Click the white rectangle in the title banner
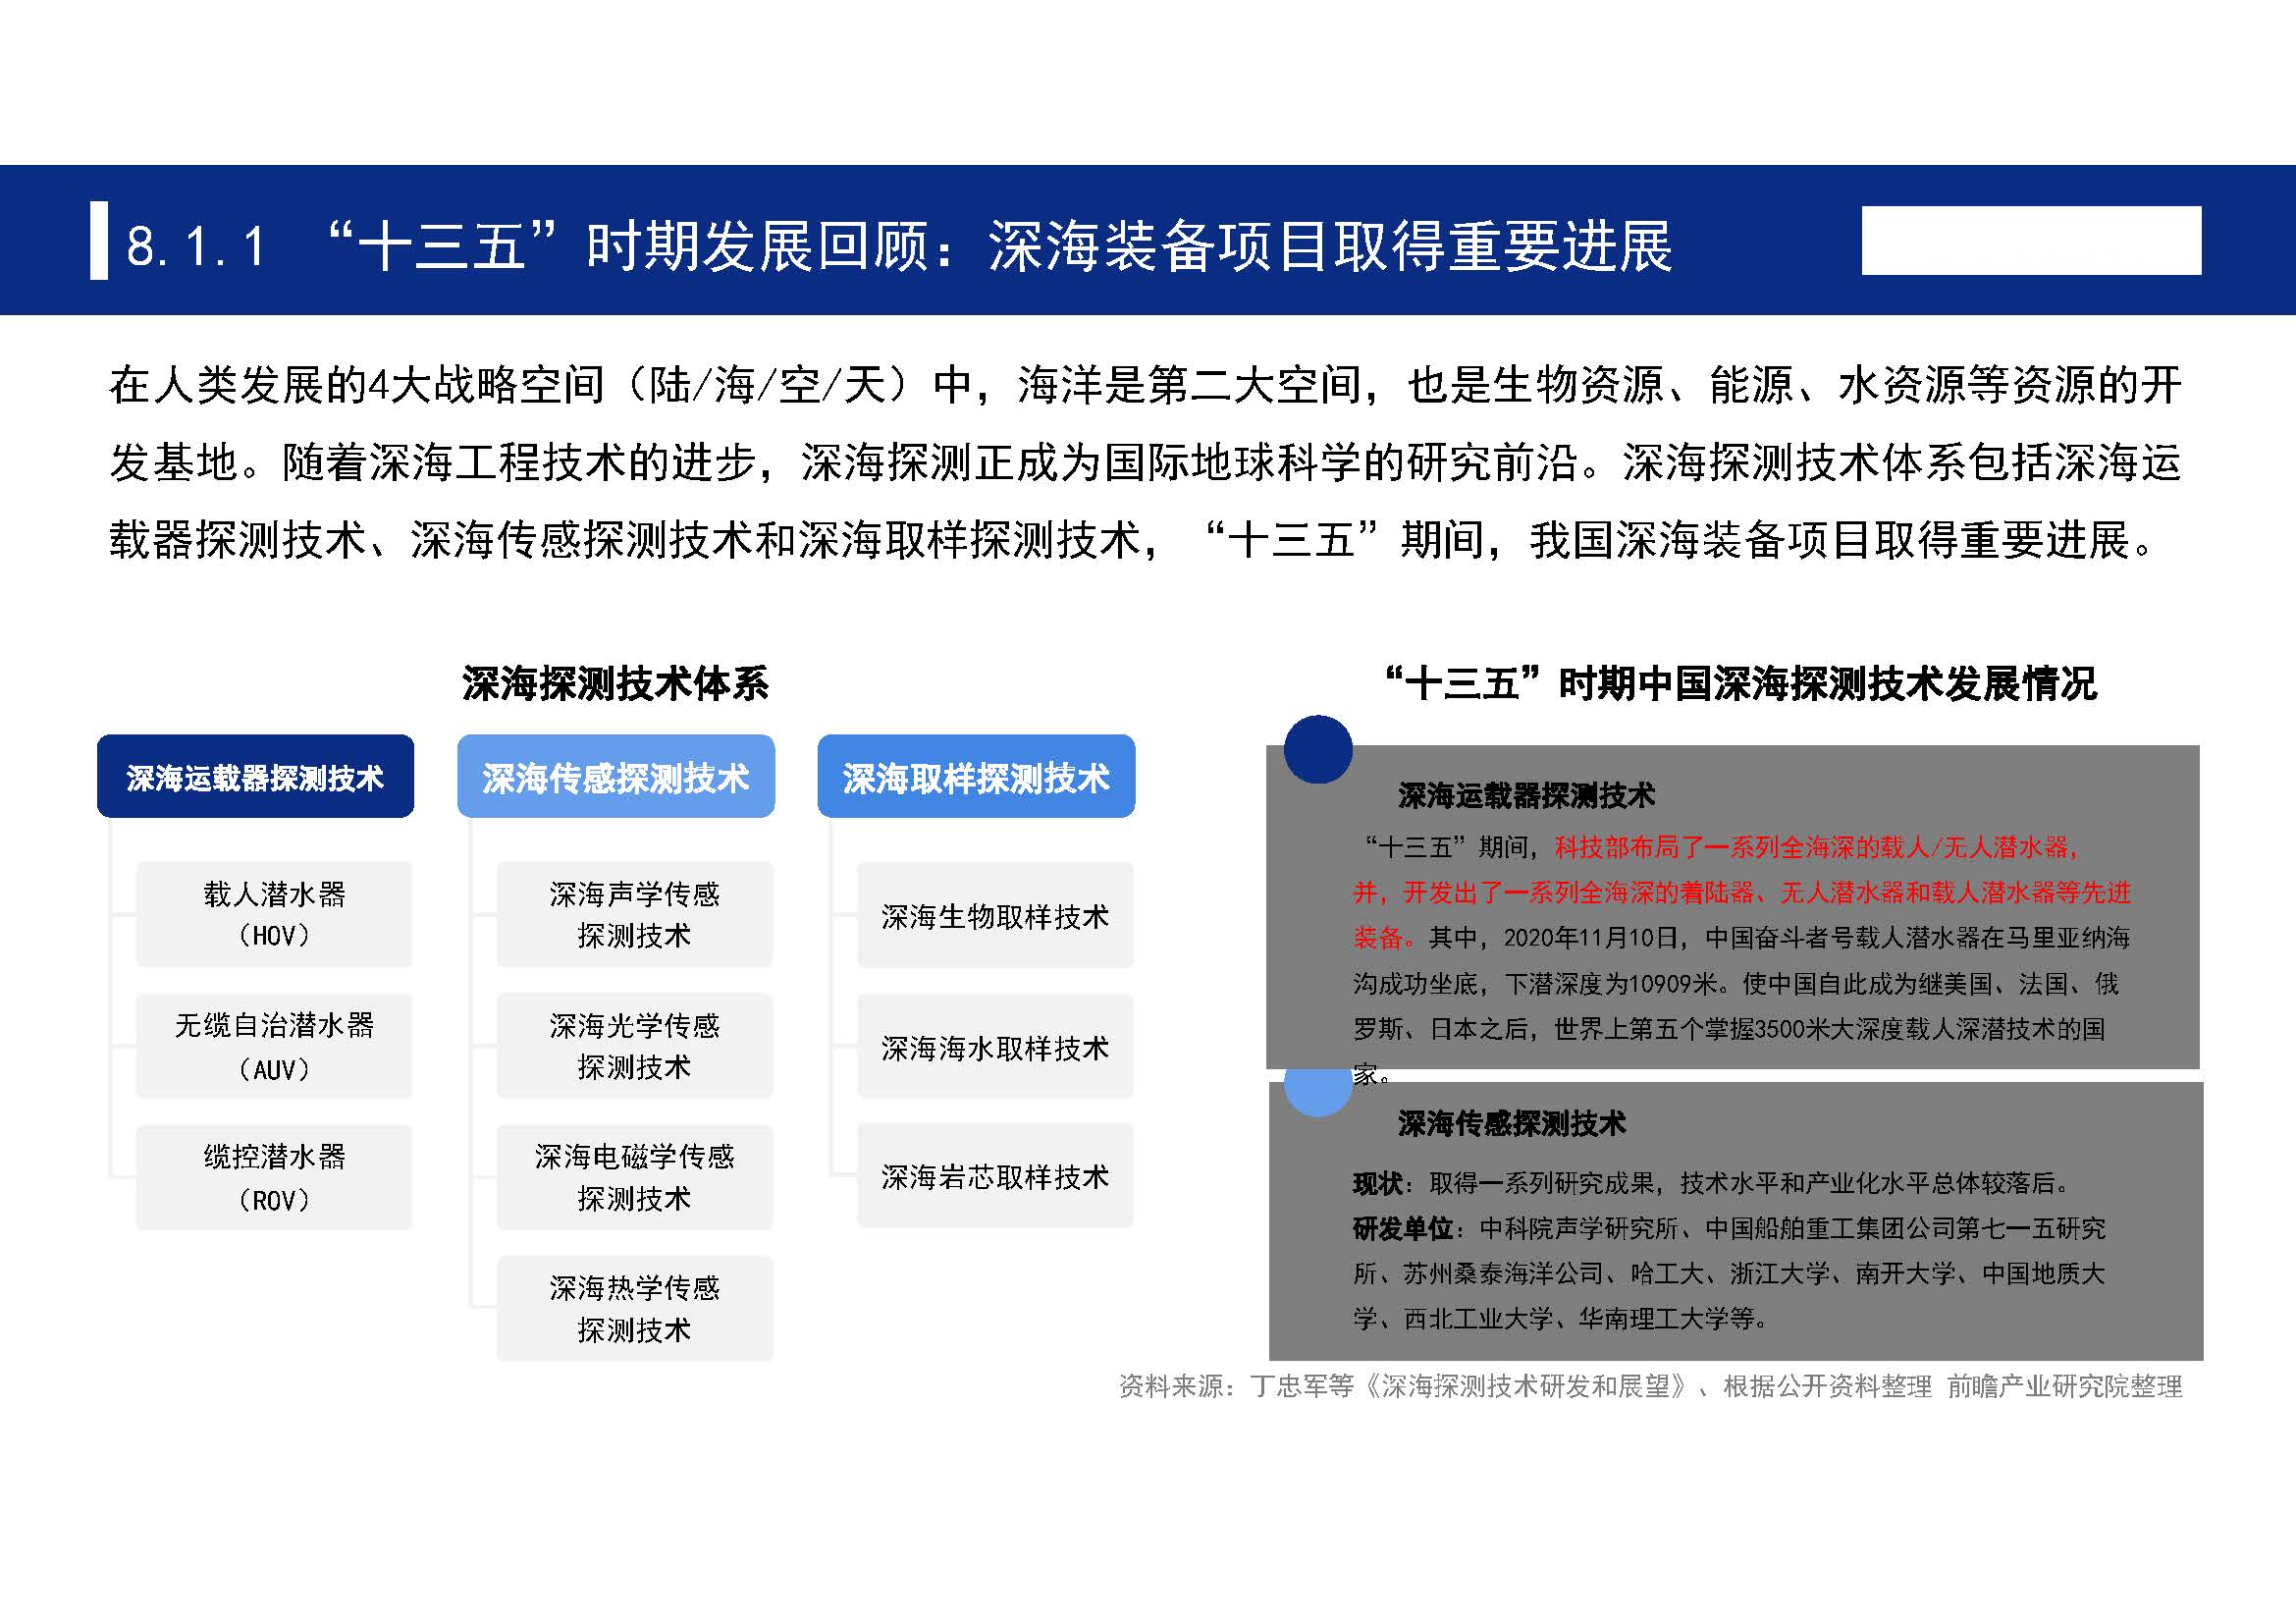 pos(2031,241)
